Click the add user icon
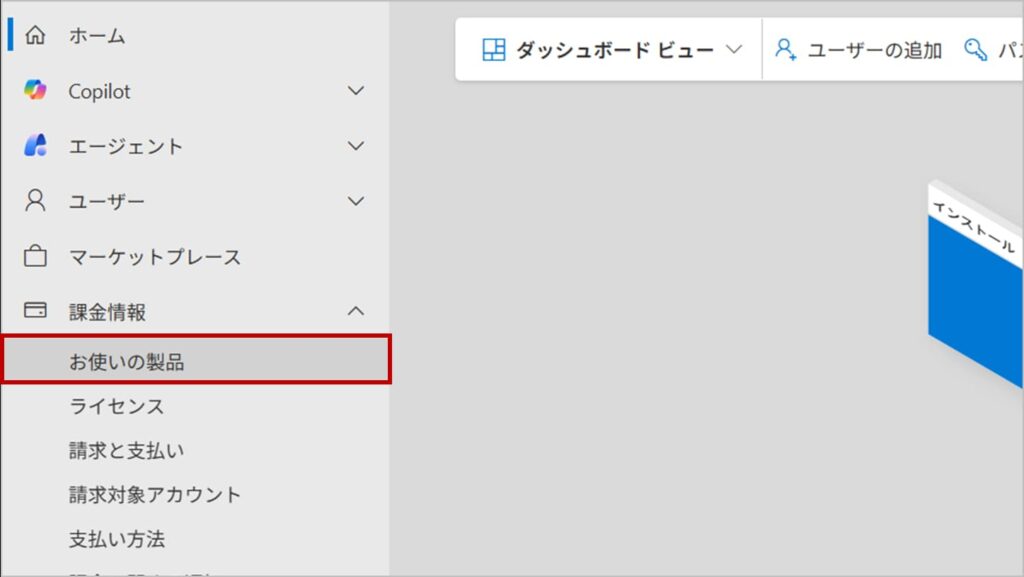This screenshot has width=1024, height=577. [786, 50]
